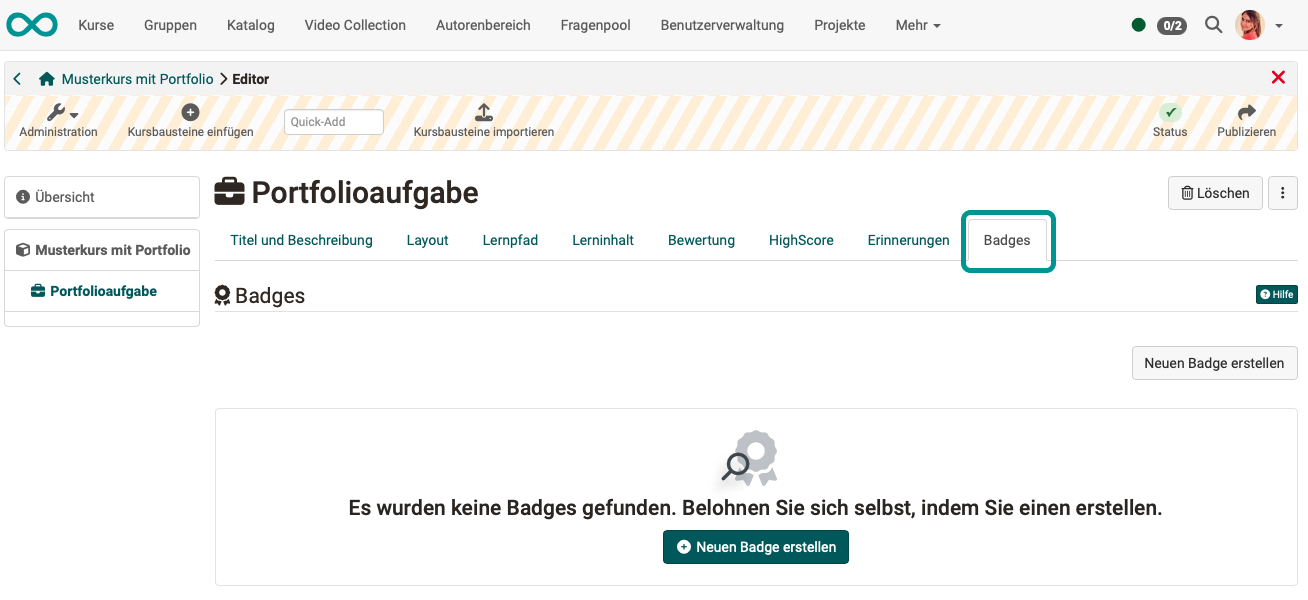
Task: Click the Publizieren share icon
Action: click(x=1246, y=112)
